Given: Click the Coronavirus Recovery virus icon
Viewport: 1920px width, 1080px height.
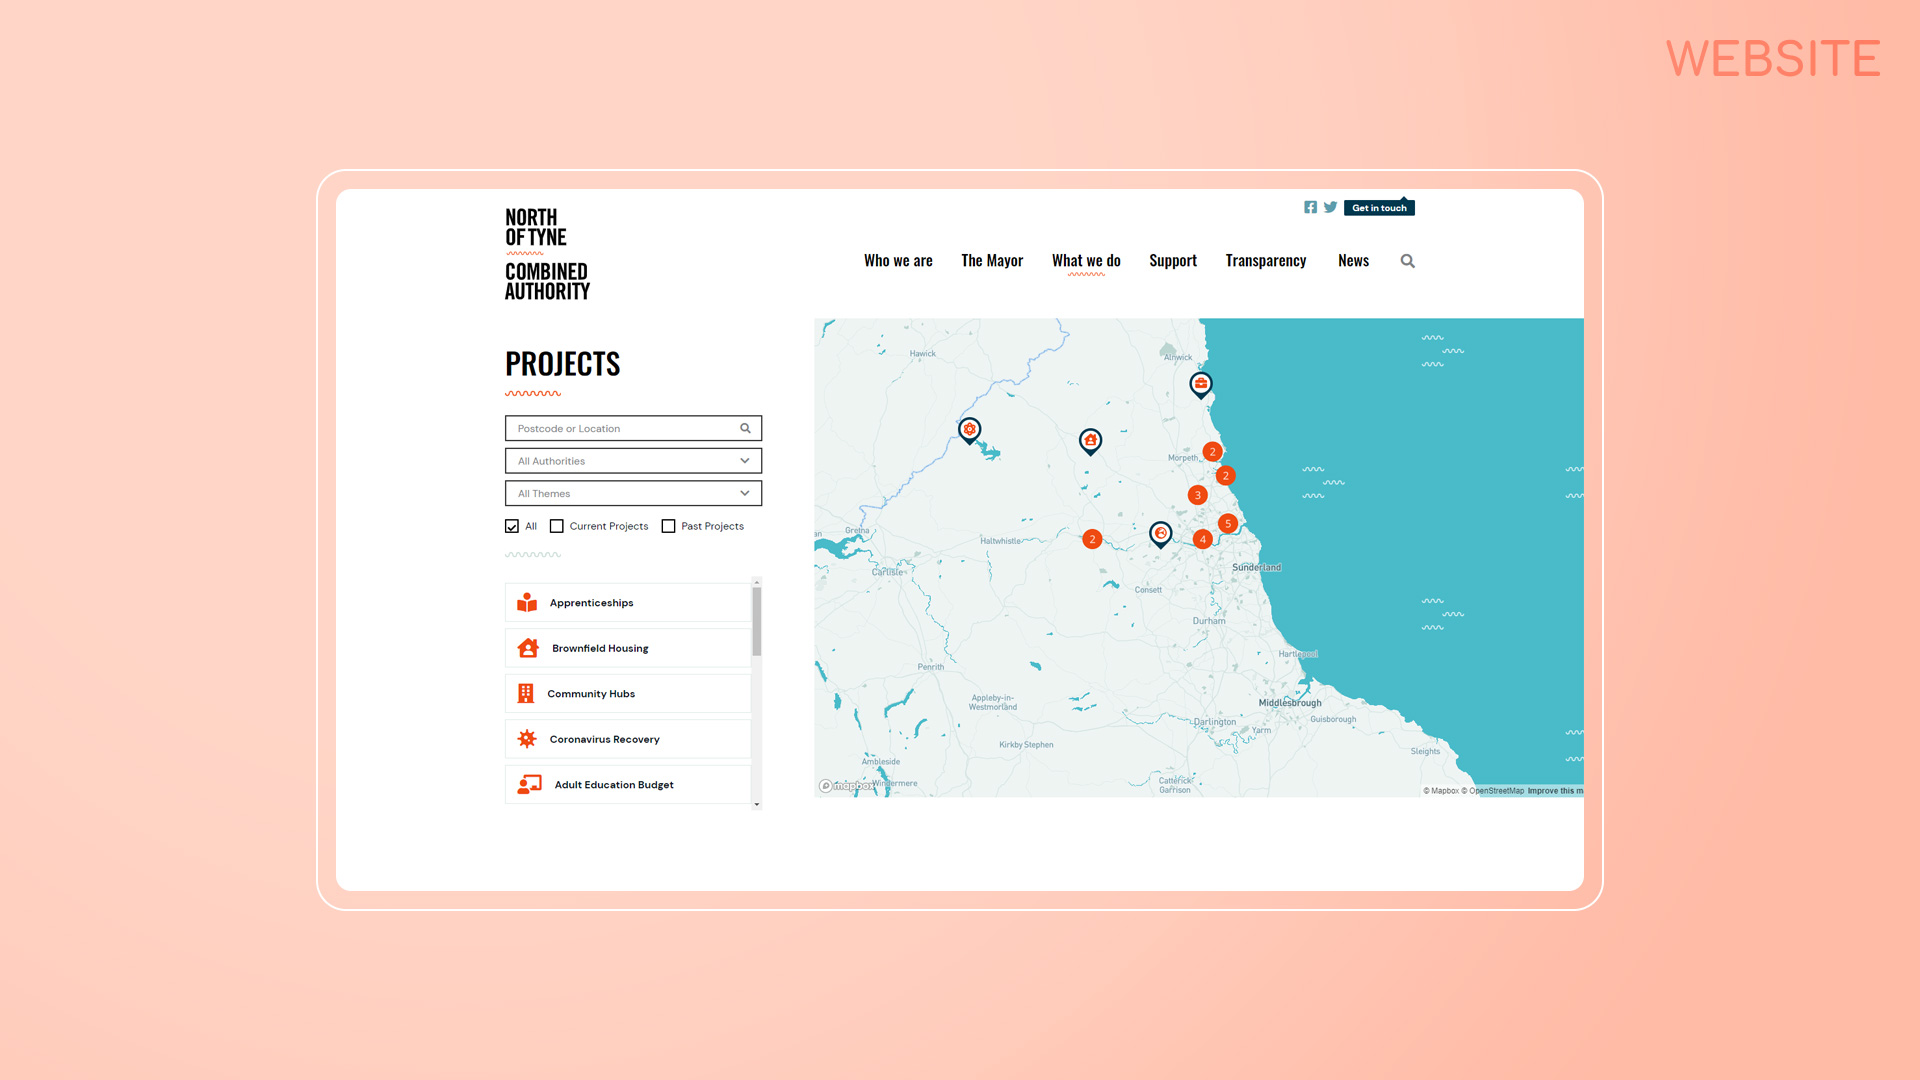Looking at the screenshot, I should [527, 739].
